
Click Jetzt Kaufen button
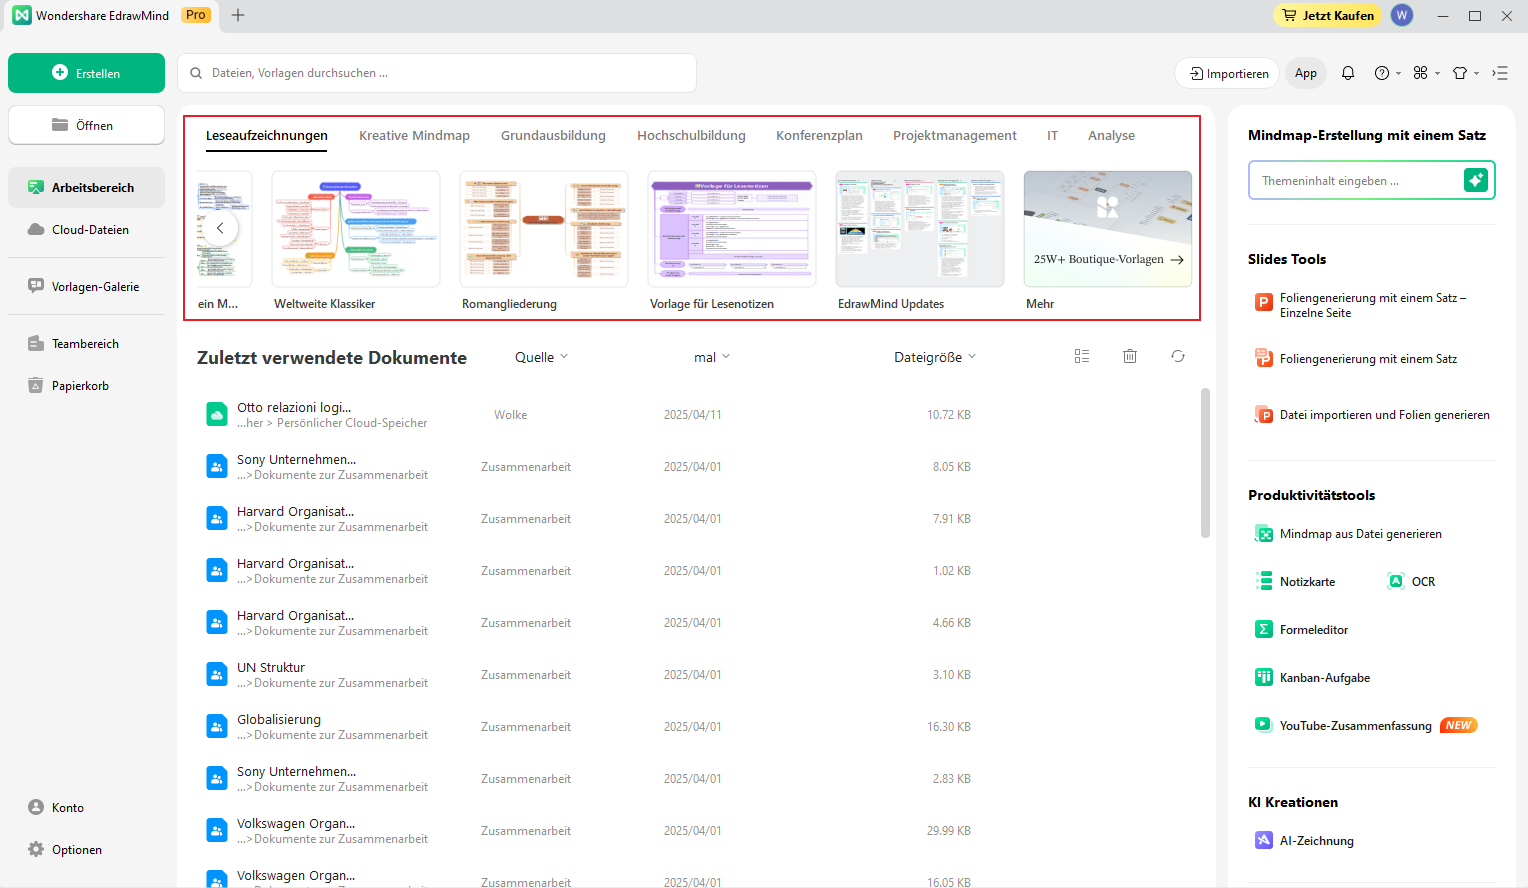(1328, 15)
